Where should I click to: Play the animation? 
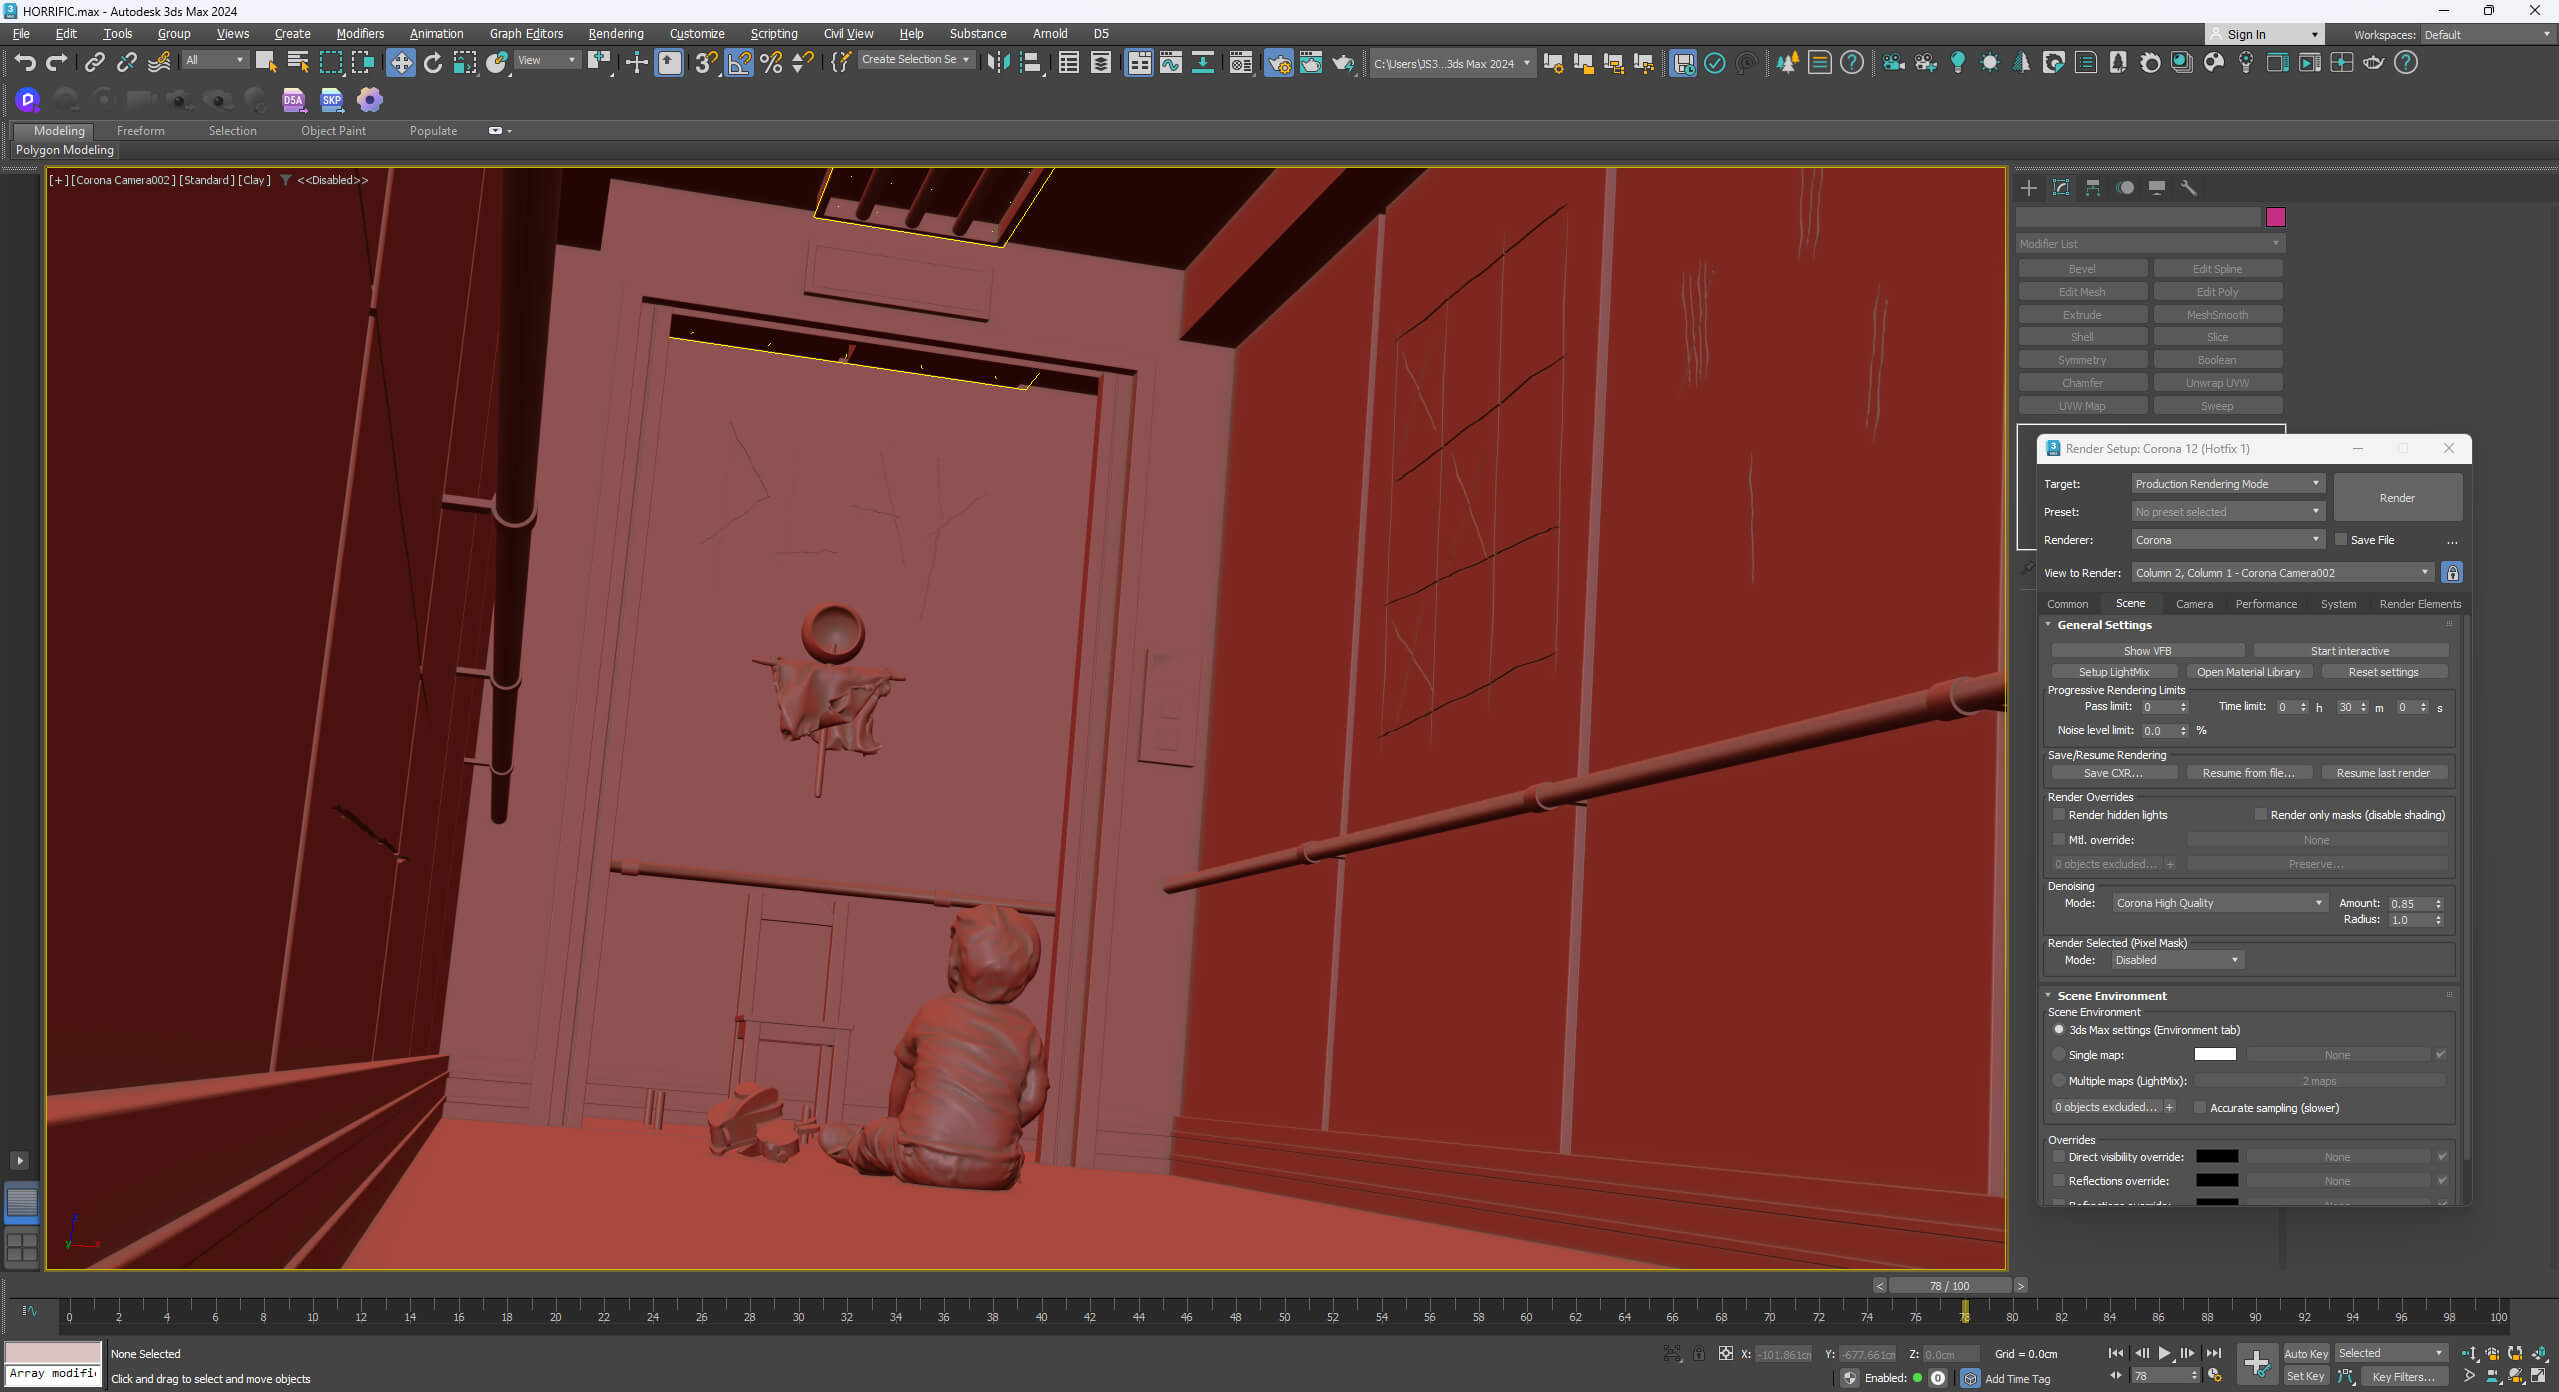[x=2164, y=1353]
